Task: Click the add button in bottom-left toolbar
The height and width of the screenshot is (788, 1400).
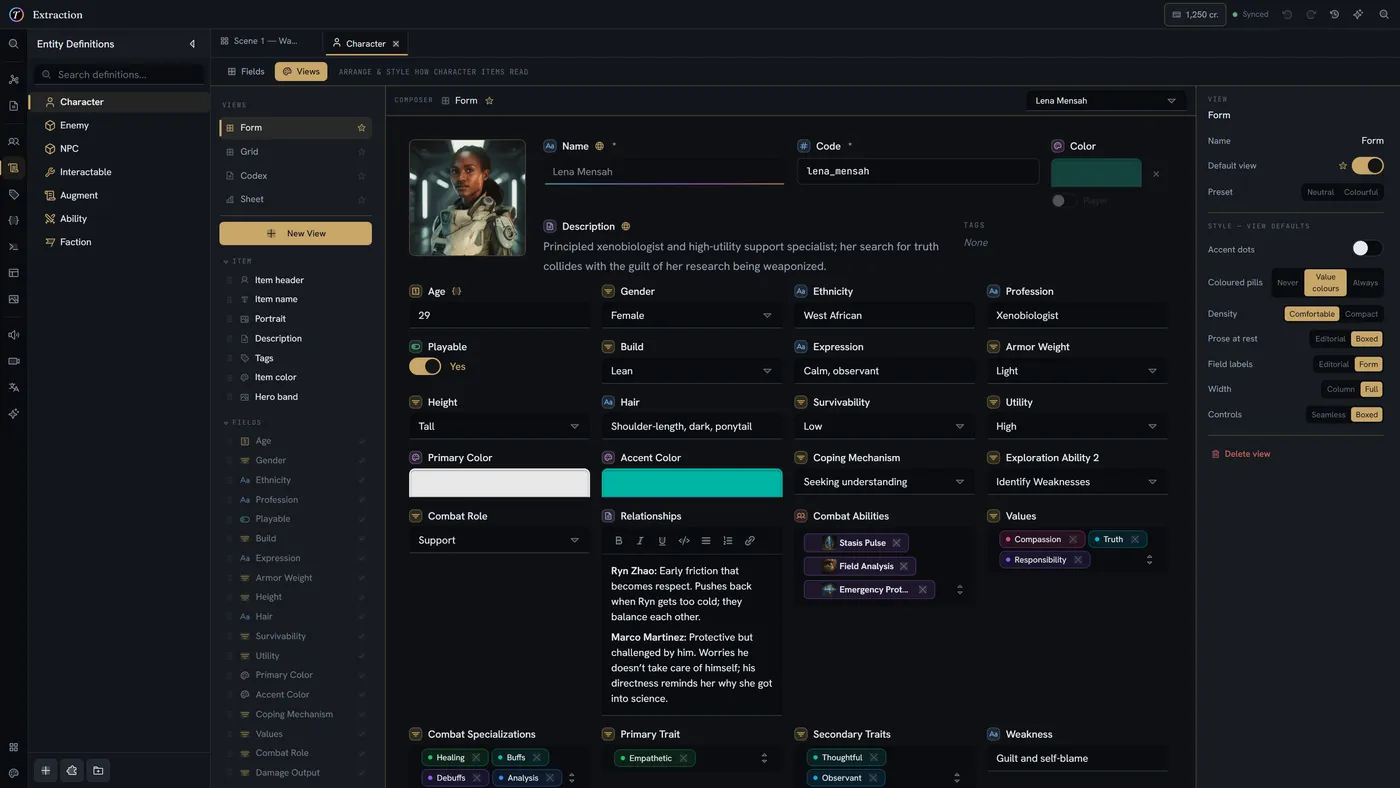Action: click(x=45, y=771)
